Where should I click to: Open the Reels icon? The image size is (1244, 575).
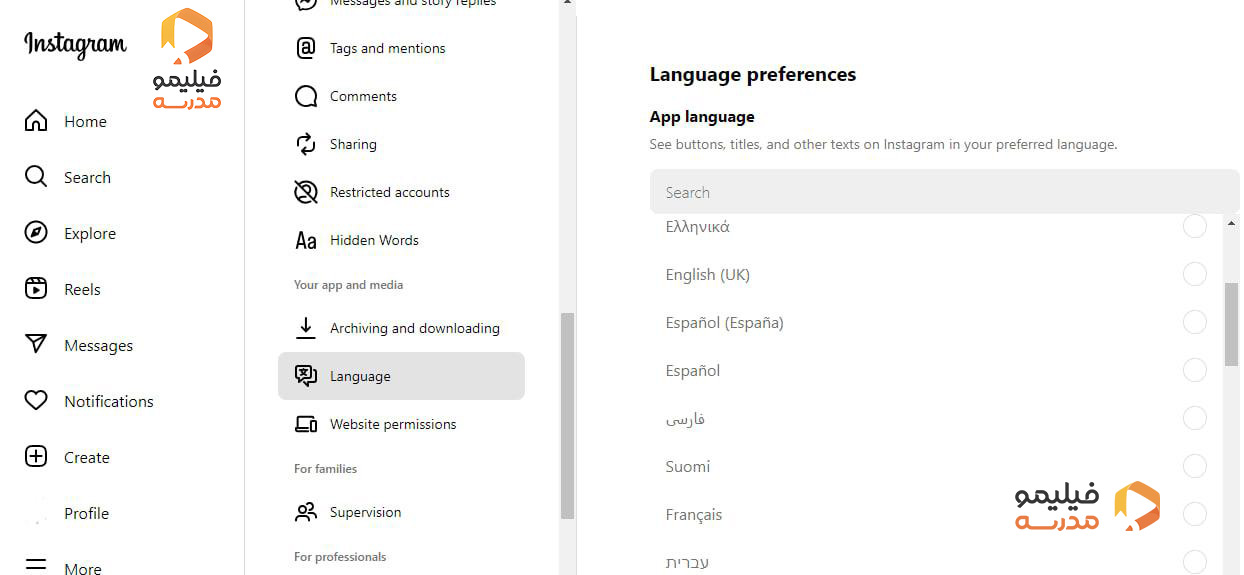point(36,289)
